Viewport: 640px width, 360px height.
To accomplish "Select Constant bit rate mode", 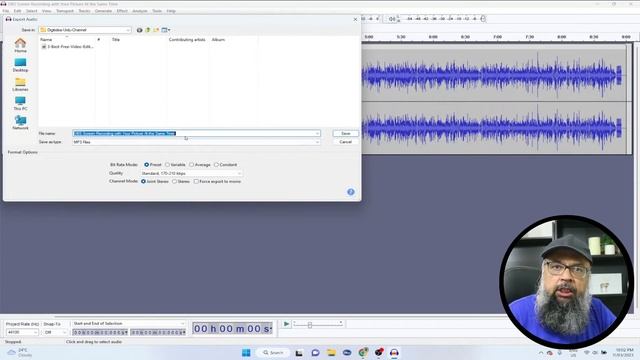I will [x=216, y=164].
